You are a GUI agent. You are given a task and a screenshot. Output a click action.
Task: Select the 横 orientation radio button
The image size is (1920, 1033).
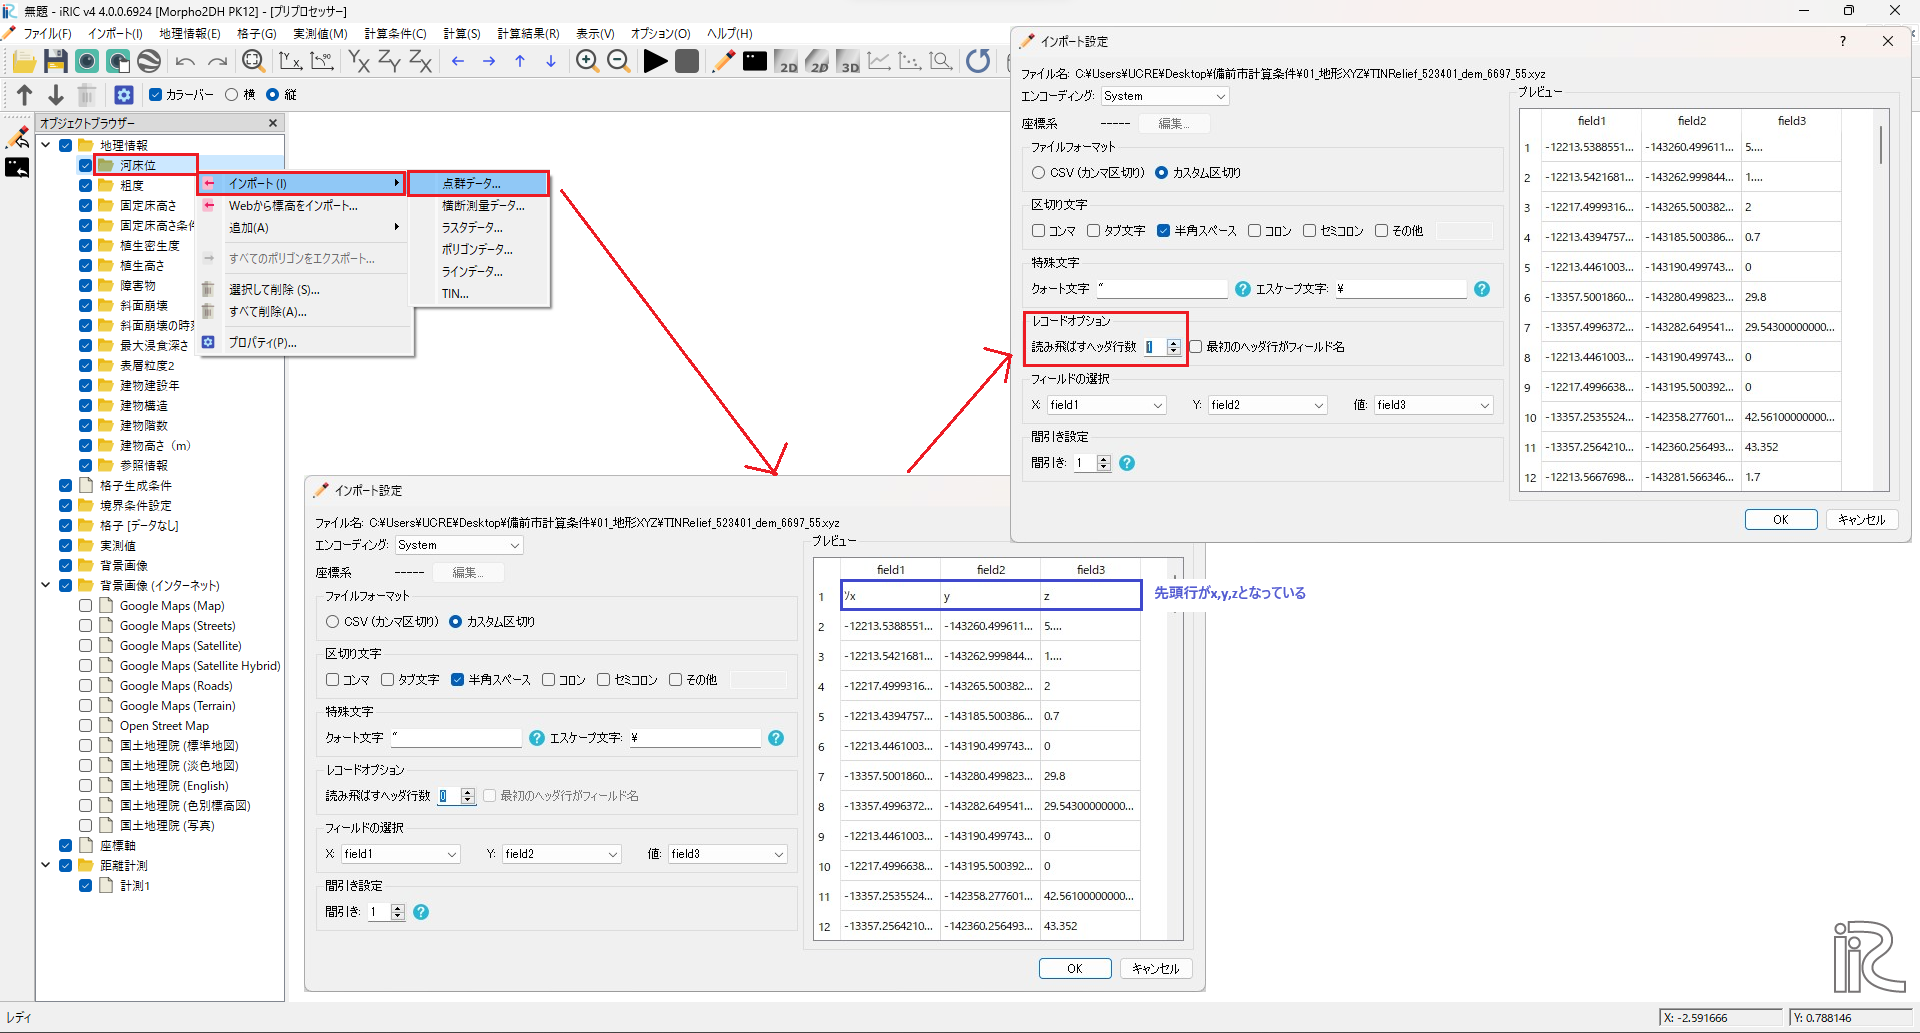click(232, 95)
